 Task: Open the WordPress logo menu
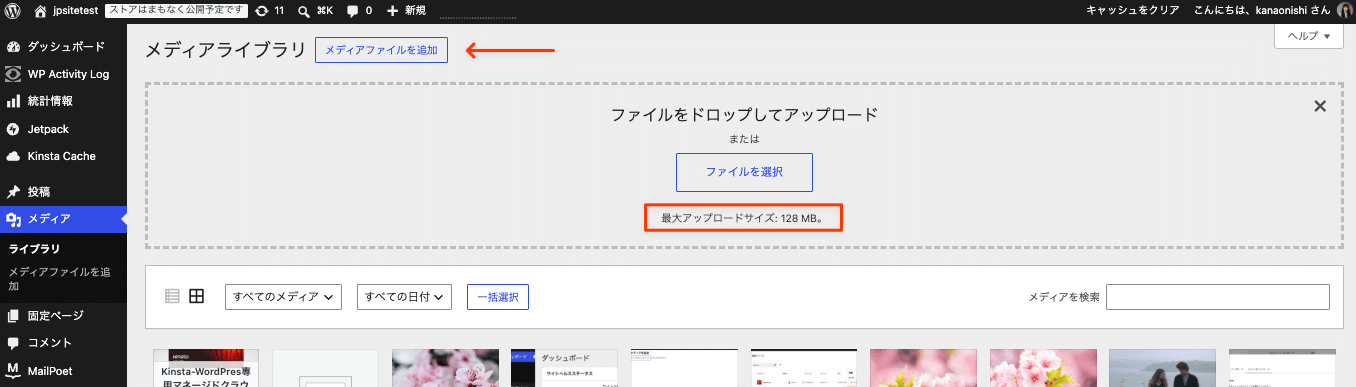(13, 10)
